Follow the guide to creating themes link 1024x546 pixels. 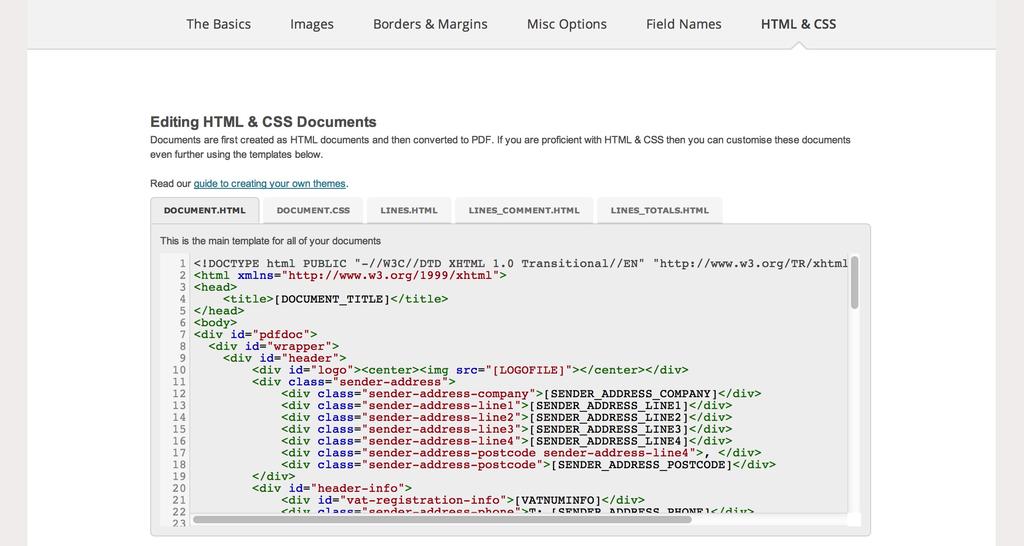(269, 184)
